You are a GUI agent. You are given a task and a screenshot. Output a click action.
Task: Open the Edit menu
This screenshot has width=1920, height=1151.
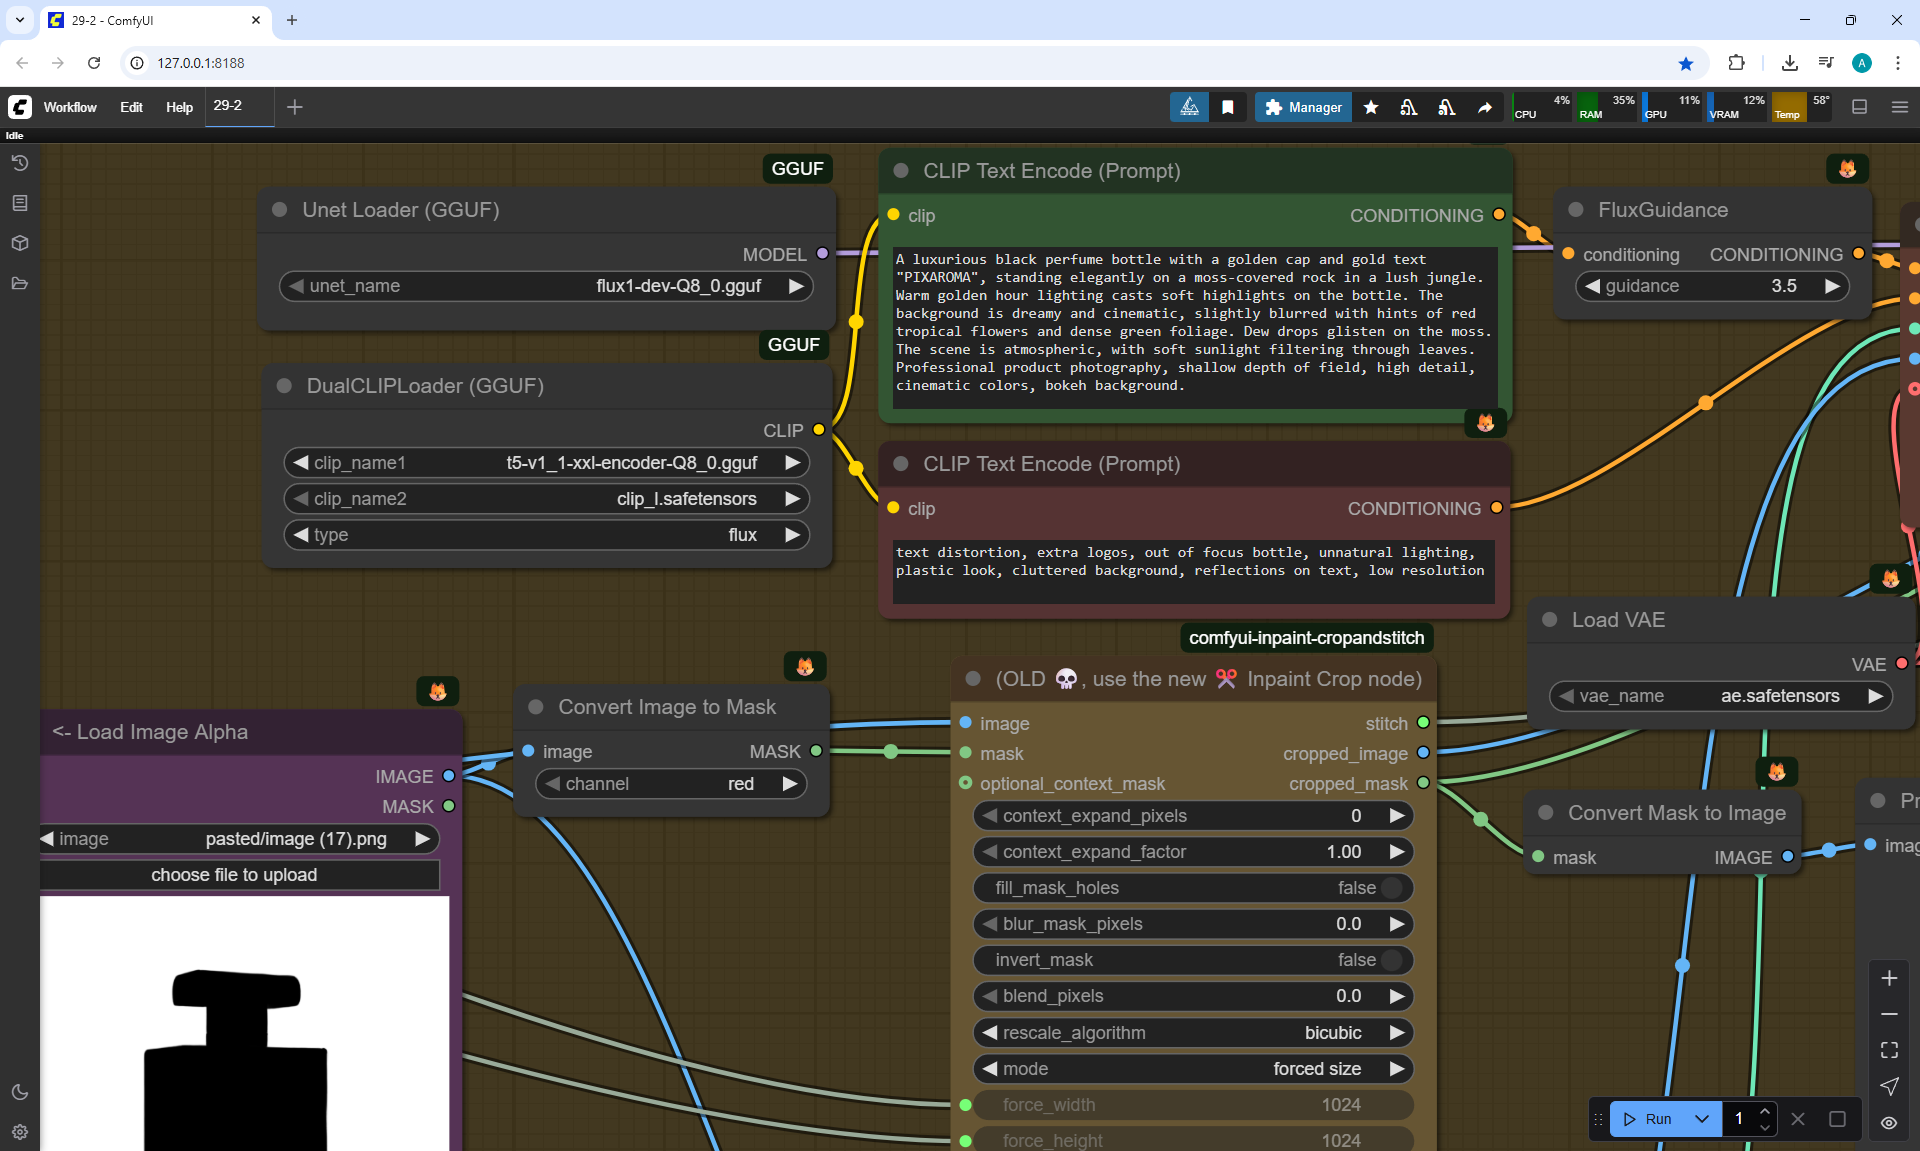(131, 107)
